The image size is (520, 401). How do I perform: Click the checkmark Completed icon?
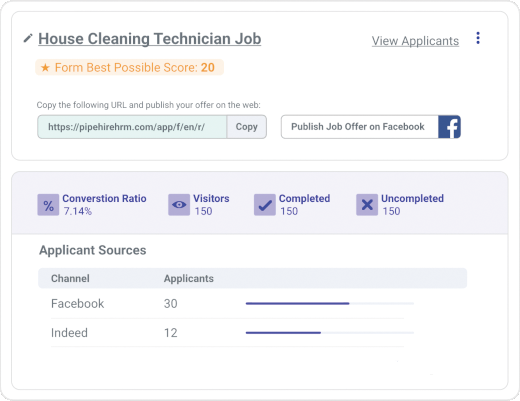pyautogui.click(x=265, y=205)
